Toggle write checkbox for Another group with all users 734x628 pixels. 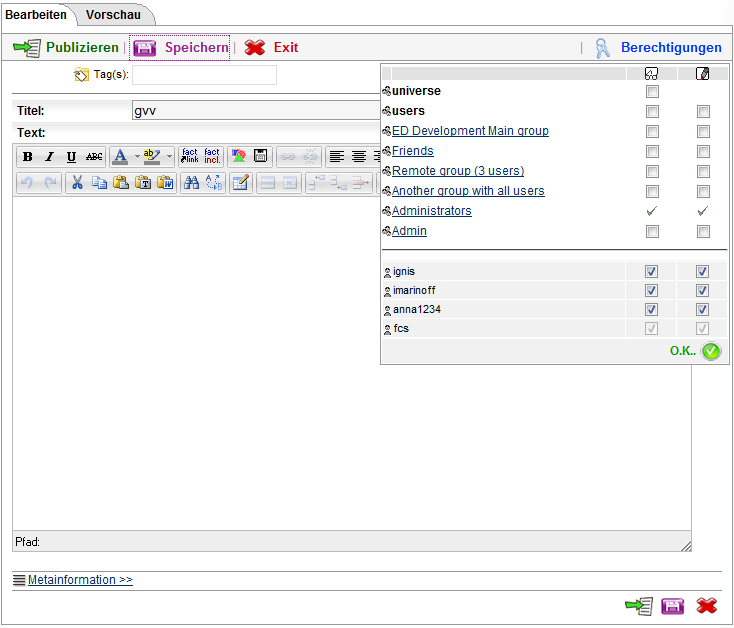tap(703, 191)
